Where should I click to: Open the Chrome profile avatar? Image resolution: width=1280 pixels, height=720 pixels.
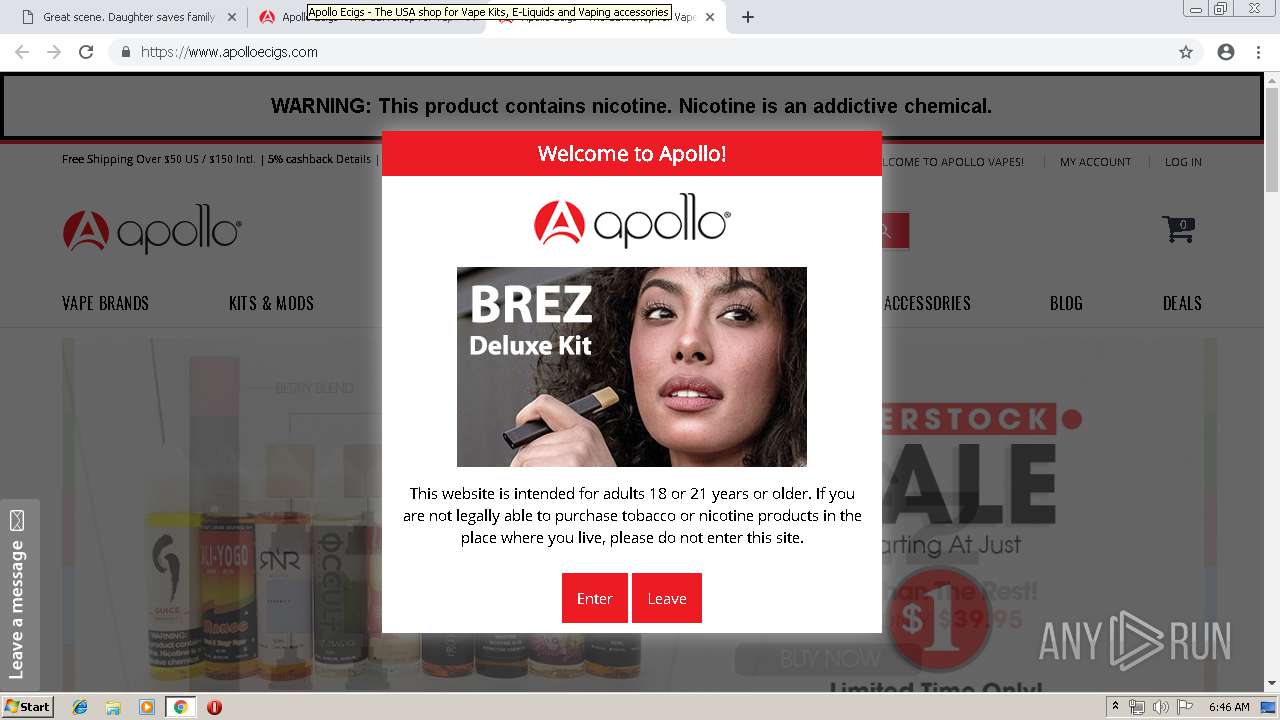1226,52
